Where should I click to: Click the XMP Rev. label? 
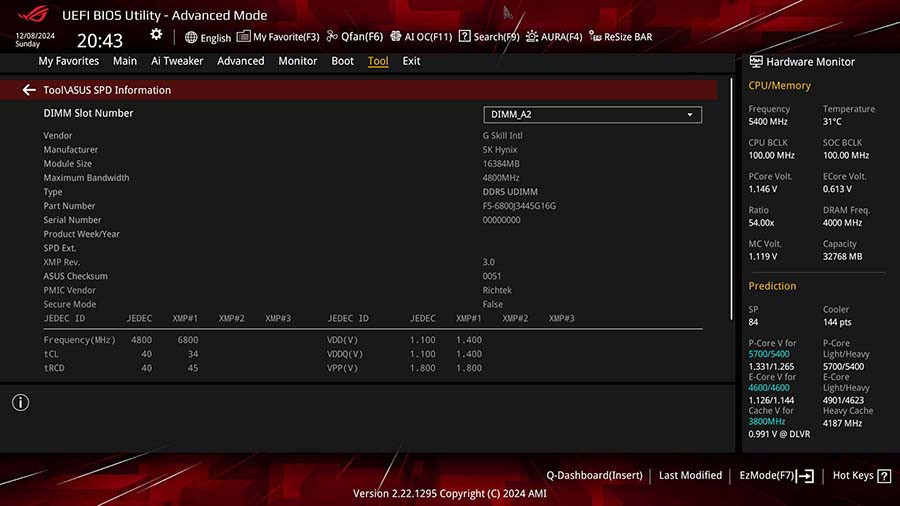click(x=61, y=262)
